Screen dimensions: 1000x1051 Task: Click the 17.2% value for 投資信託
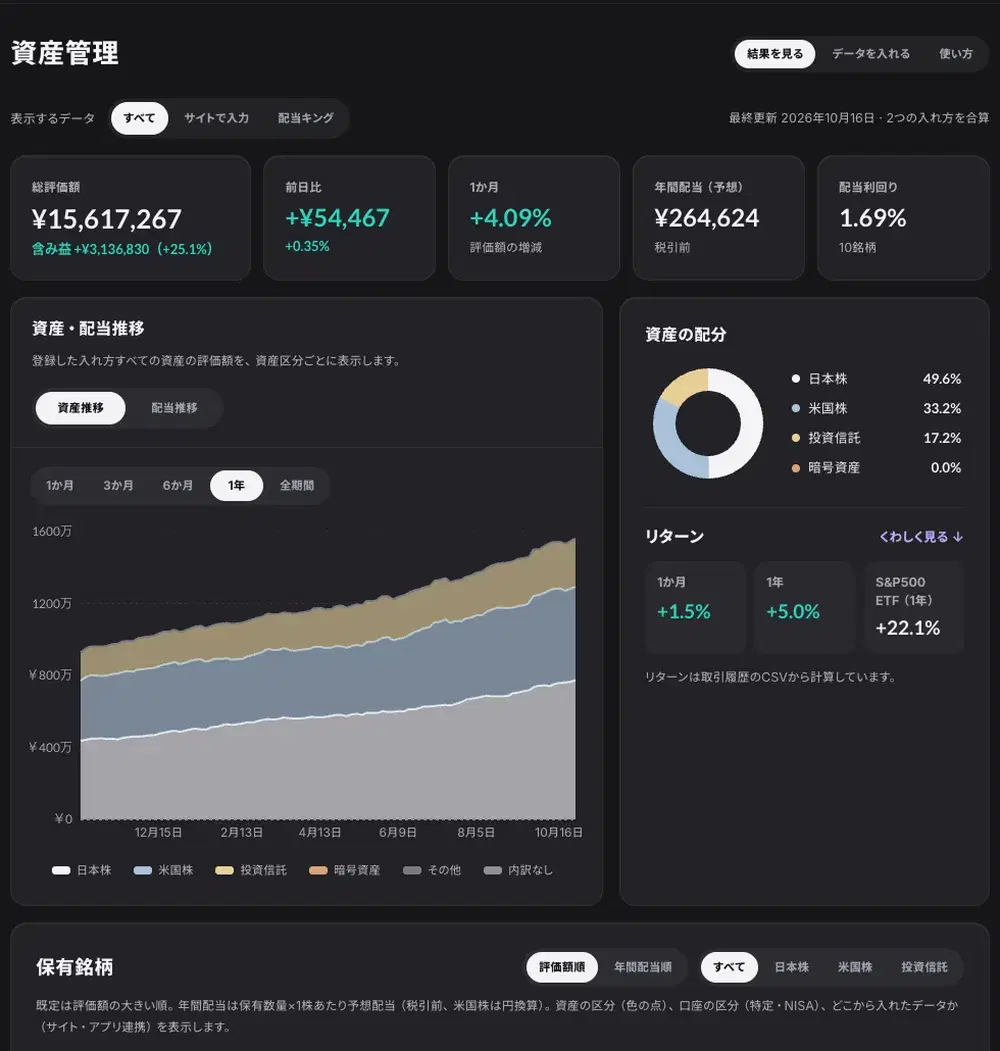(942, 438)
